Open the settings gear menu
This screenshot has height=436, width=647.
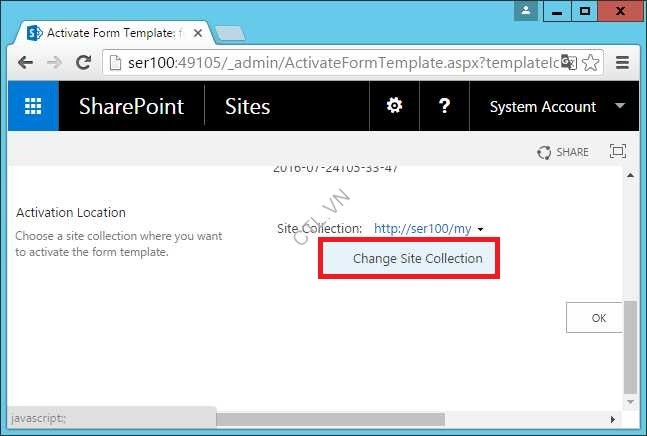pyautogui.click(x=394, y=107)
